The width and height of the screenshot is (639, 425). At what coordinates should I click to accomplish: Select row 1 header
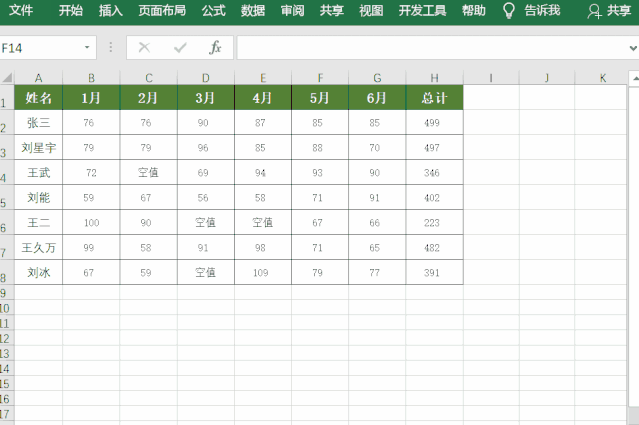[7, 97]
